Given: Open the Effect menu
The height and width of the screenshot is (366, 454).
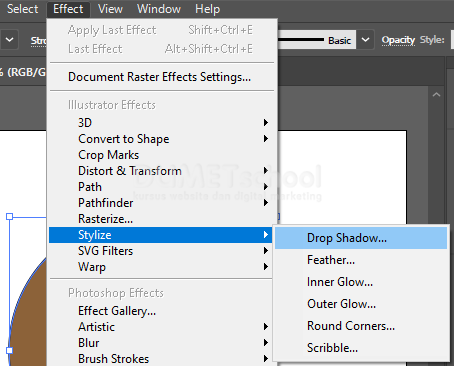Looking at the screenshot, I should click(x=68, y=9).
